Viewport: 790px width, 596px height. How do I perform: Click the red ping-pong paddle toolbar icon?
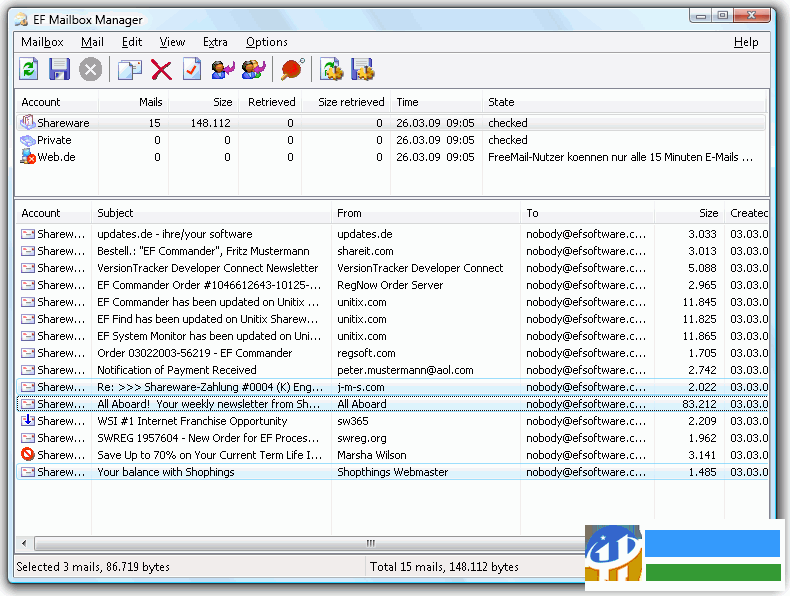292,69
